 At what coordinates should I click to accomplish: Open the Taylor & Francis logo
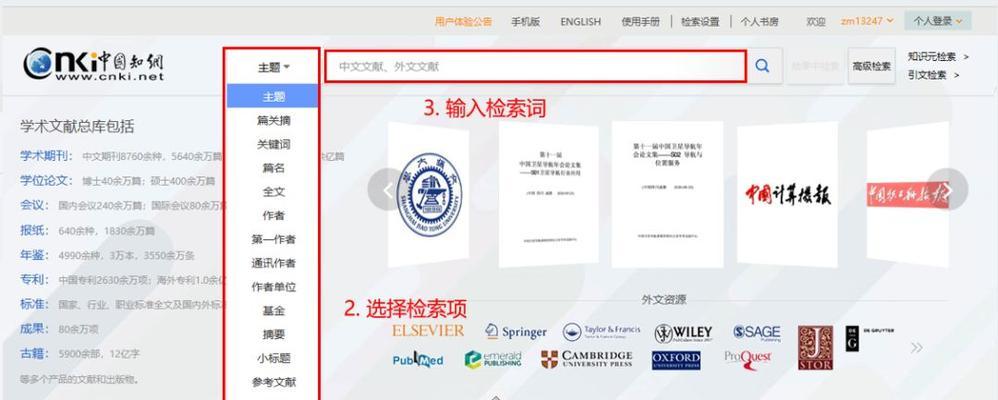click(x=601, y=331)
